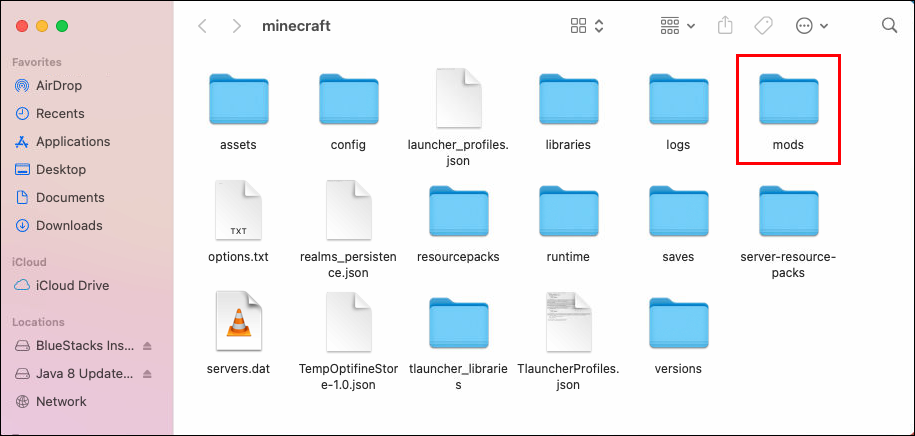
Task: Click the green full-screen window button
Action: [62, 26]
